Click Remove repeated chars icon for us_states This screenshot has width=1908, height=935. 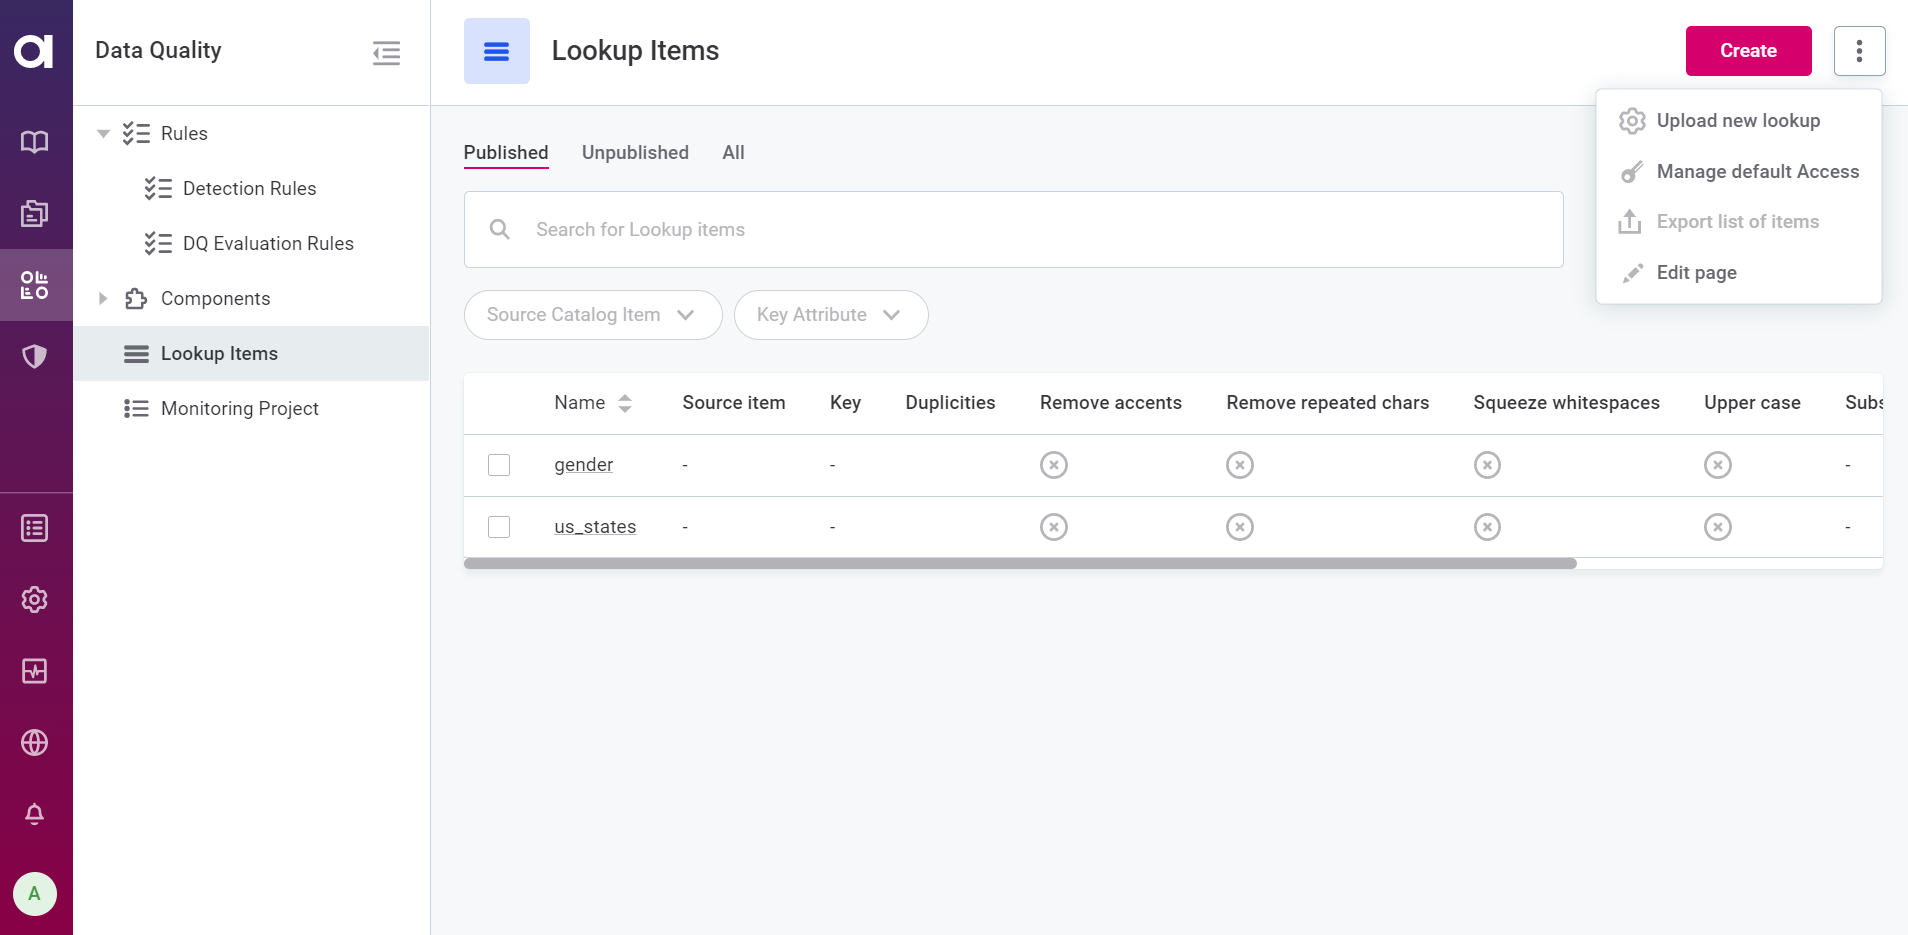pyautogui.click(x=1240, y=527)
